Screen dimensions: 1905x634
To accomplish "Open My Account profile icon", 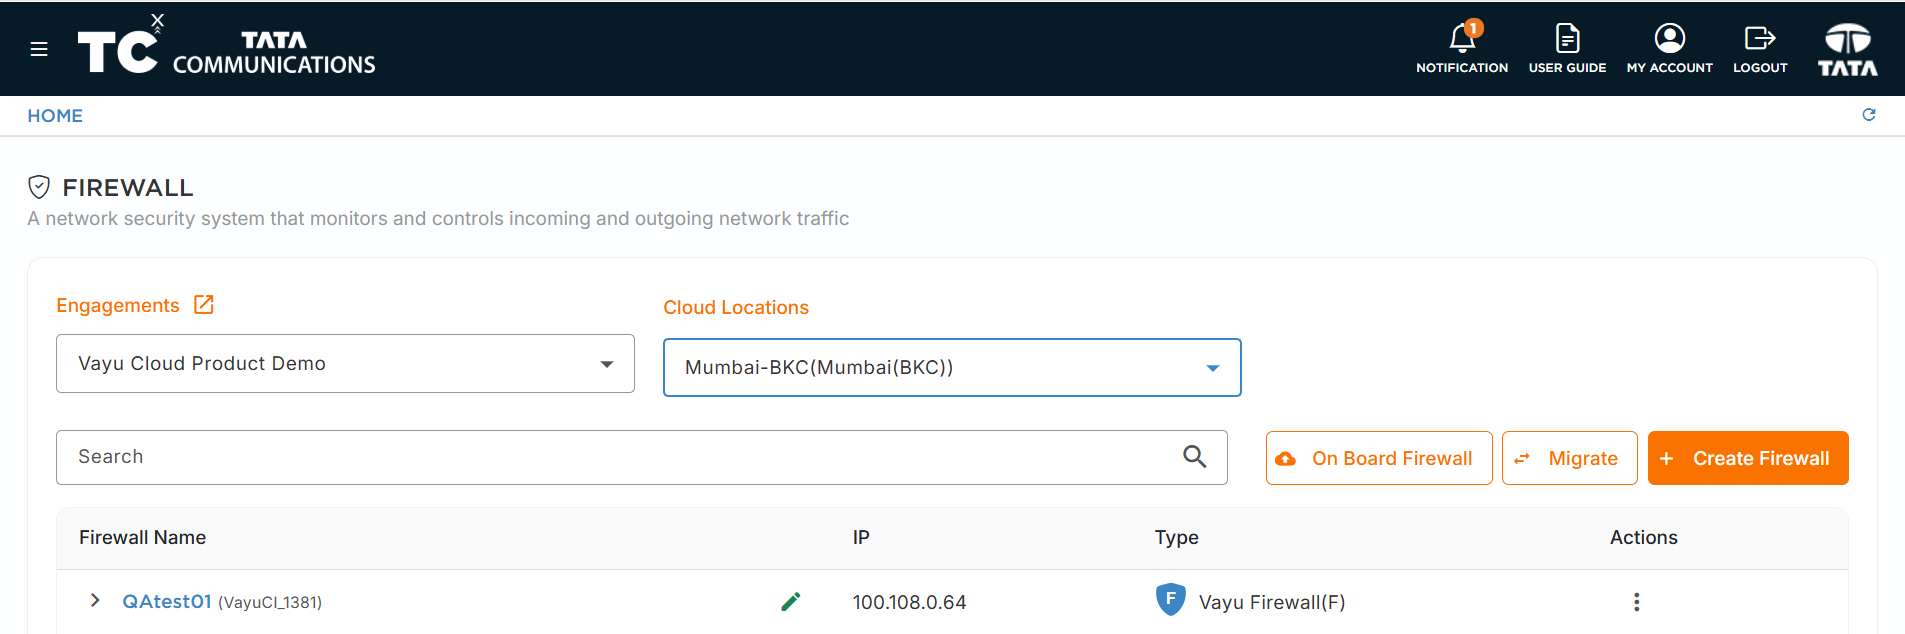I will pos(1669,38).
